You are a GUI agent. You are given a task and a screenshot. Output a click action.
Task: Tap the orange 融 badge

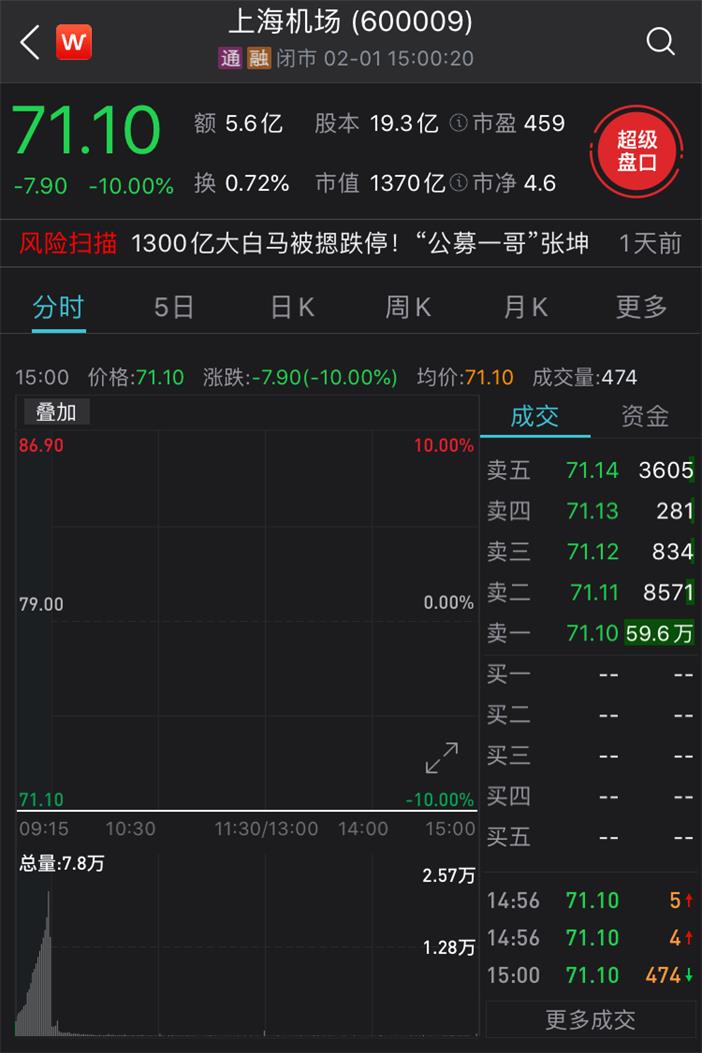(x=259, y=58)
